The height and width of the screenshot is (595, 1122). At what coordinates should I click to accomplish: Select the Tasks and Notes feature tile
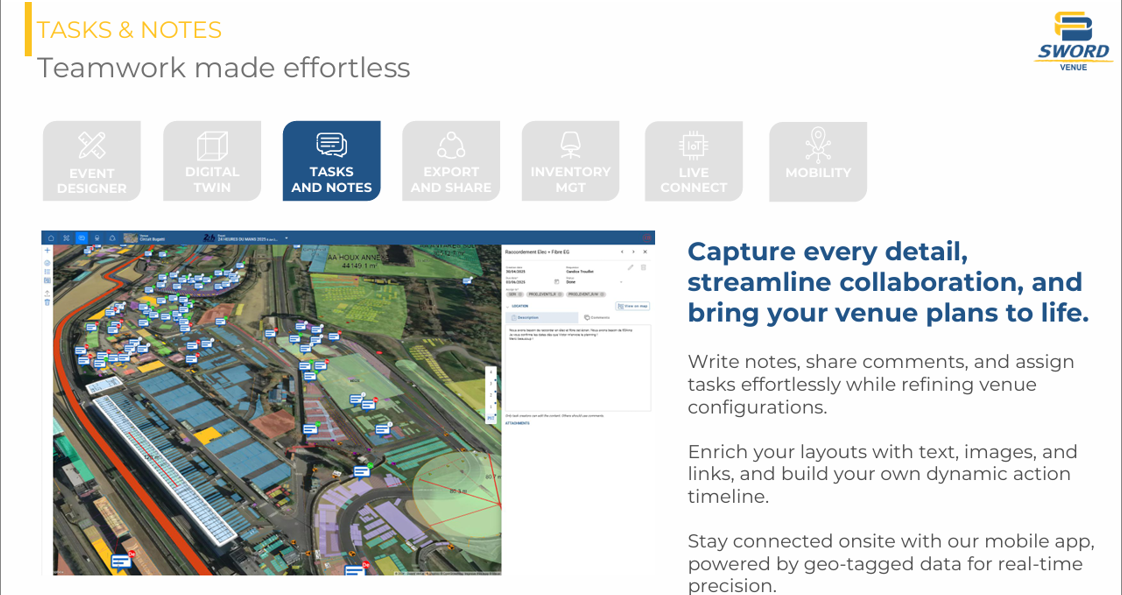331,161
